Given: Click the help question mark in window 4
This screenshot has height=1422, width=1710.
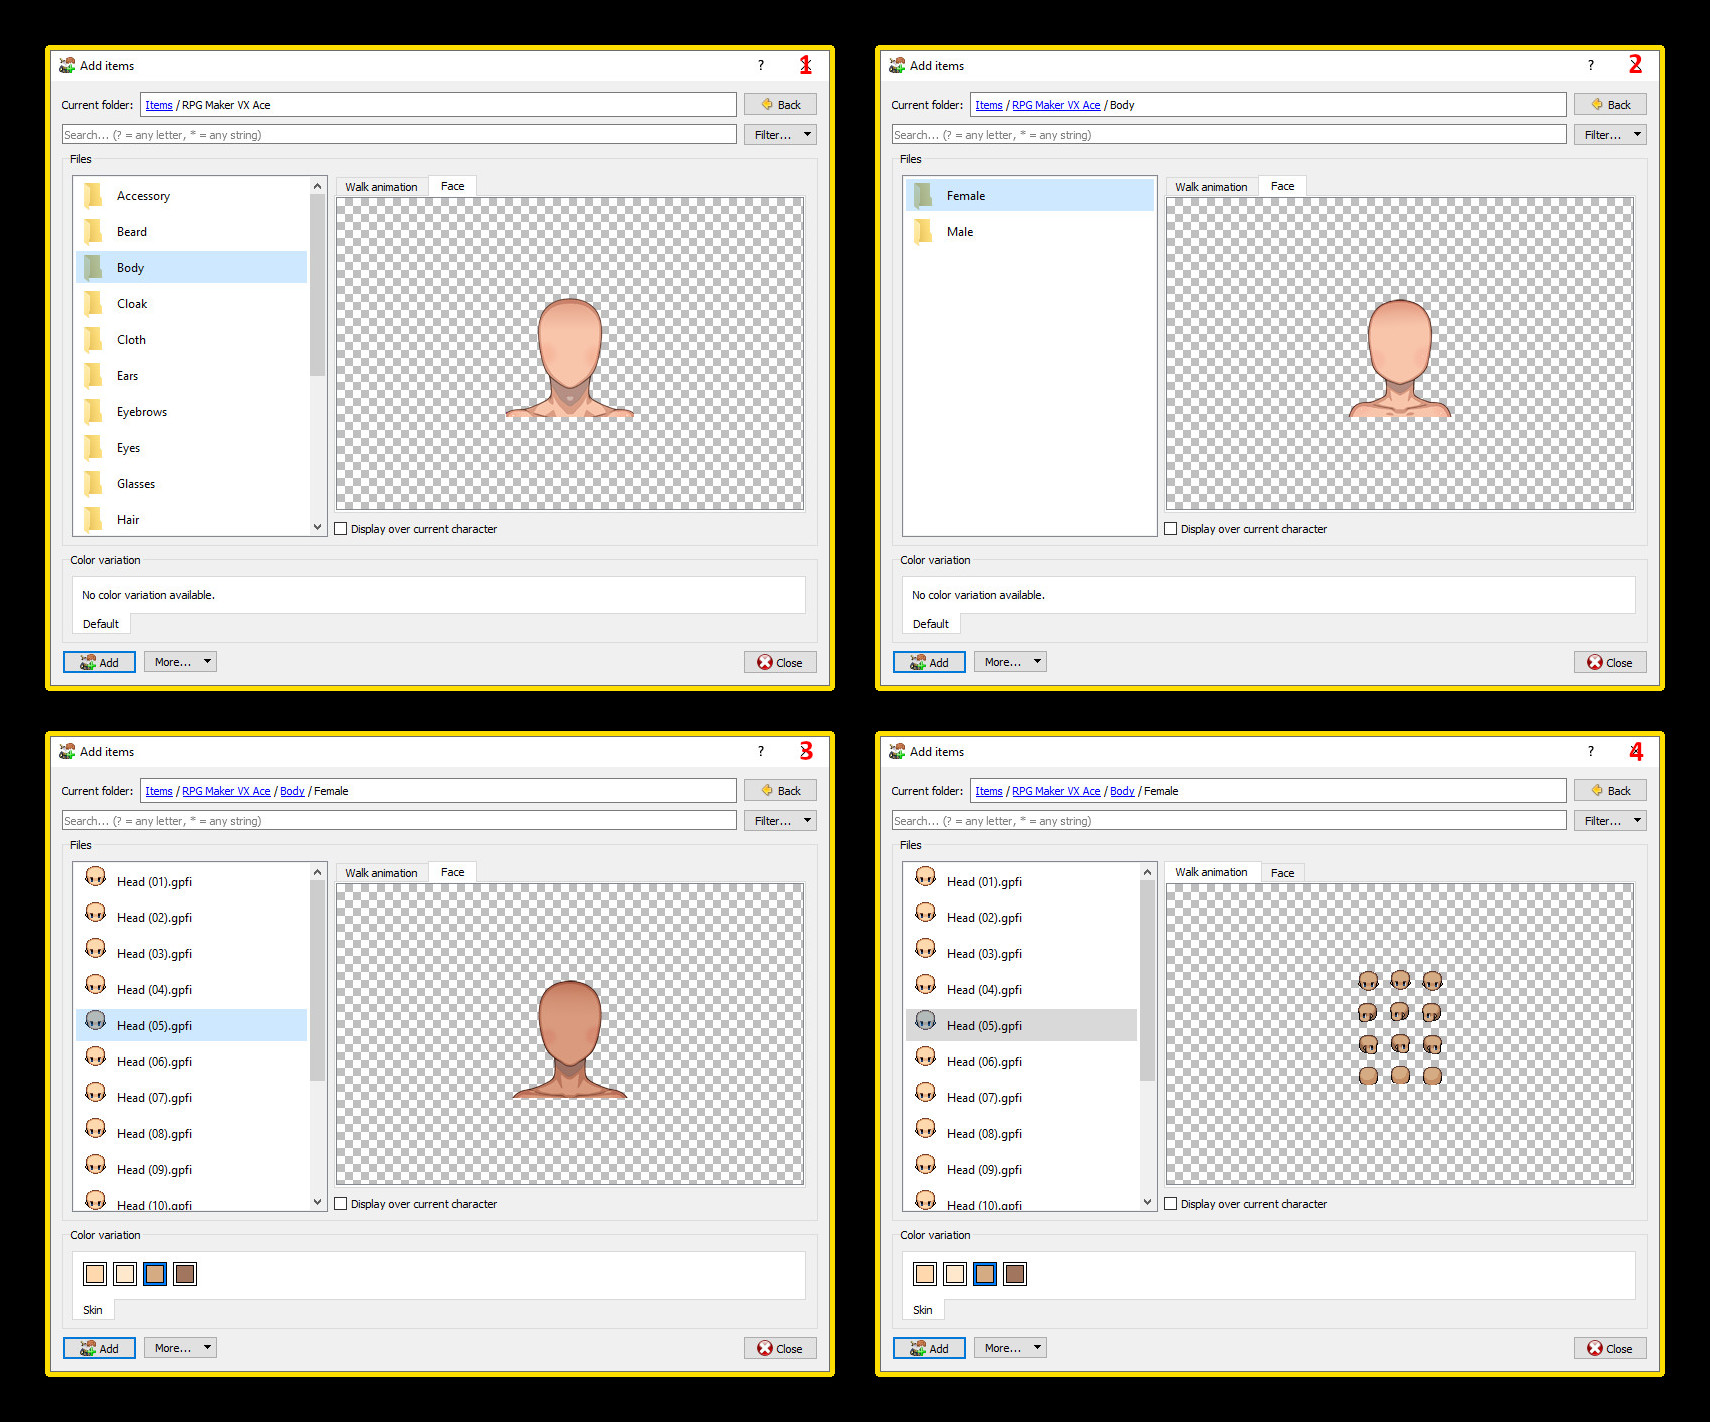Looking at the screenshot, I should [x=1591, y=751].
